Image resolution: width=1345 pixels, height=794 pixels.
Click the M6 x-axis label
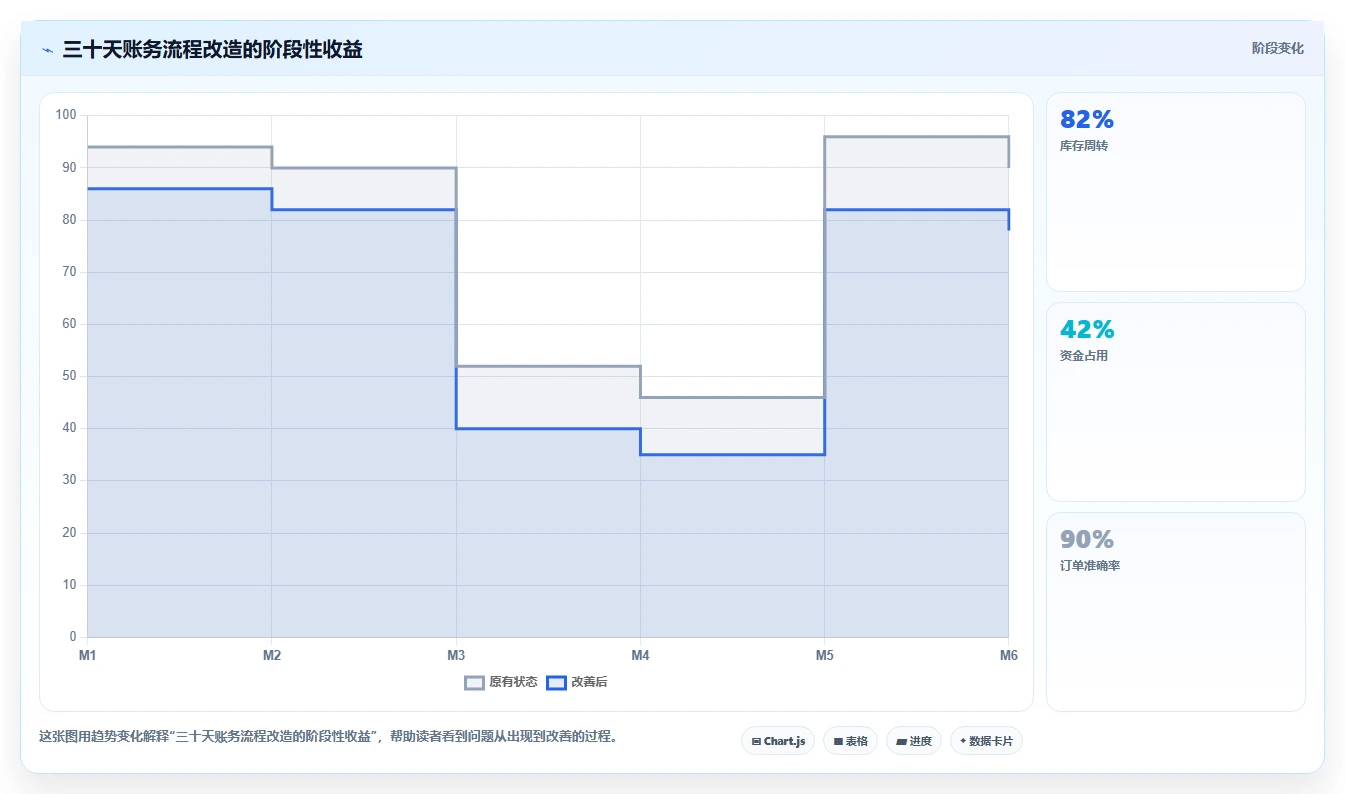pyautogui.click(x=1008, y=655)
